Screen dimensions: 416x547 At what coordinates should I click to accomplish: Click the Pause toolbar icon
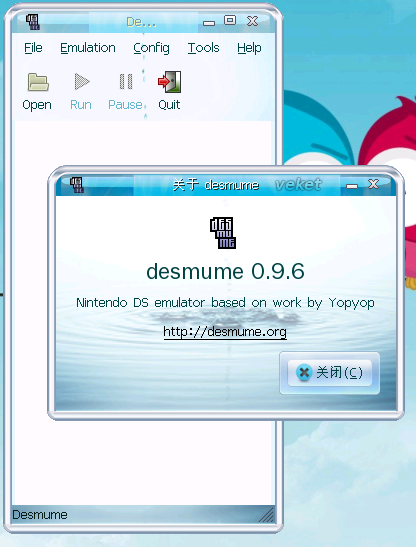(126, 82)
